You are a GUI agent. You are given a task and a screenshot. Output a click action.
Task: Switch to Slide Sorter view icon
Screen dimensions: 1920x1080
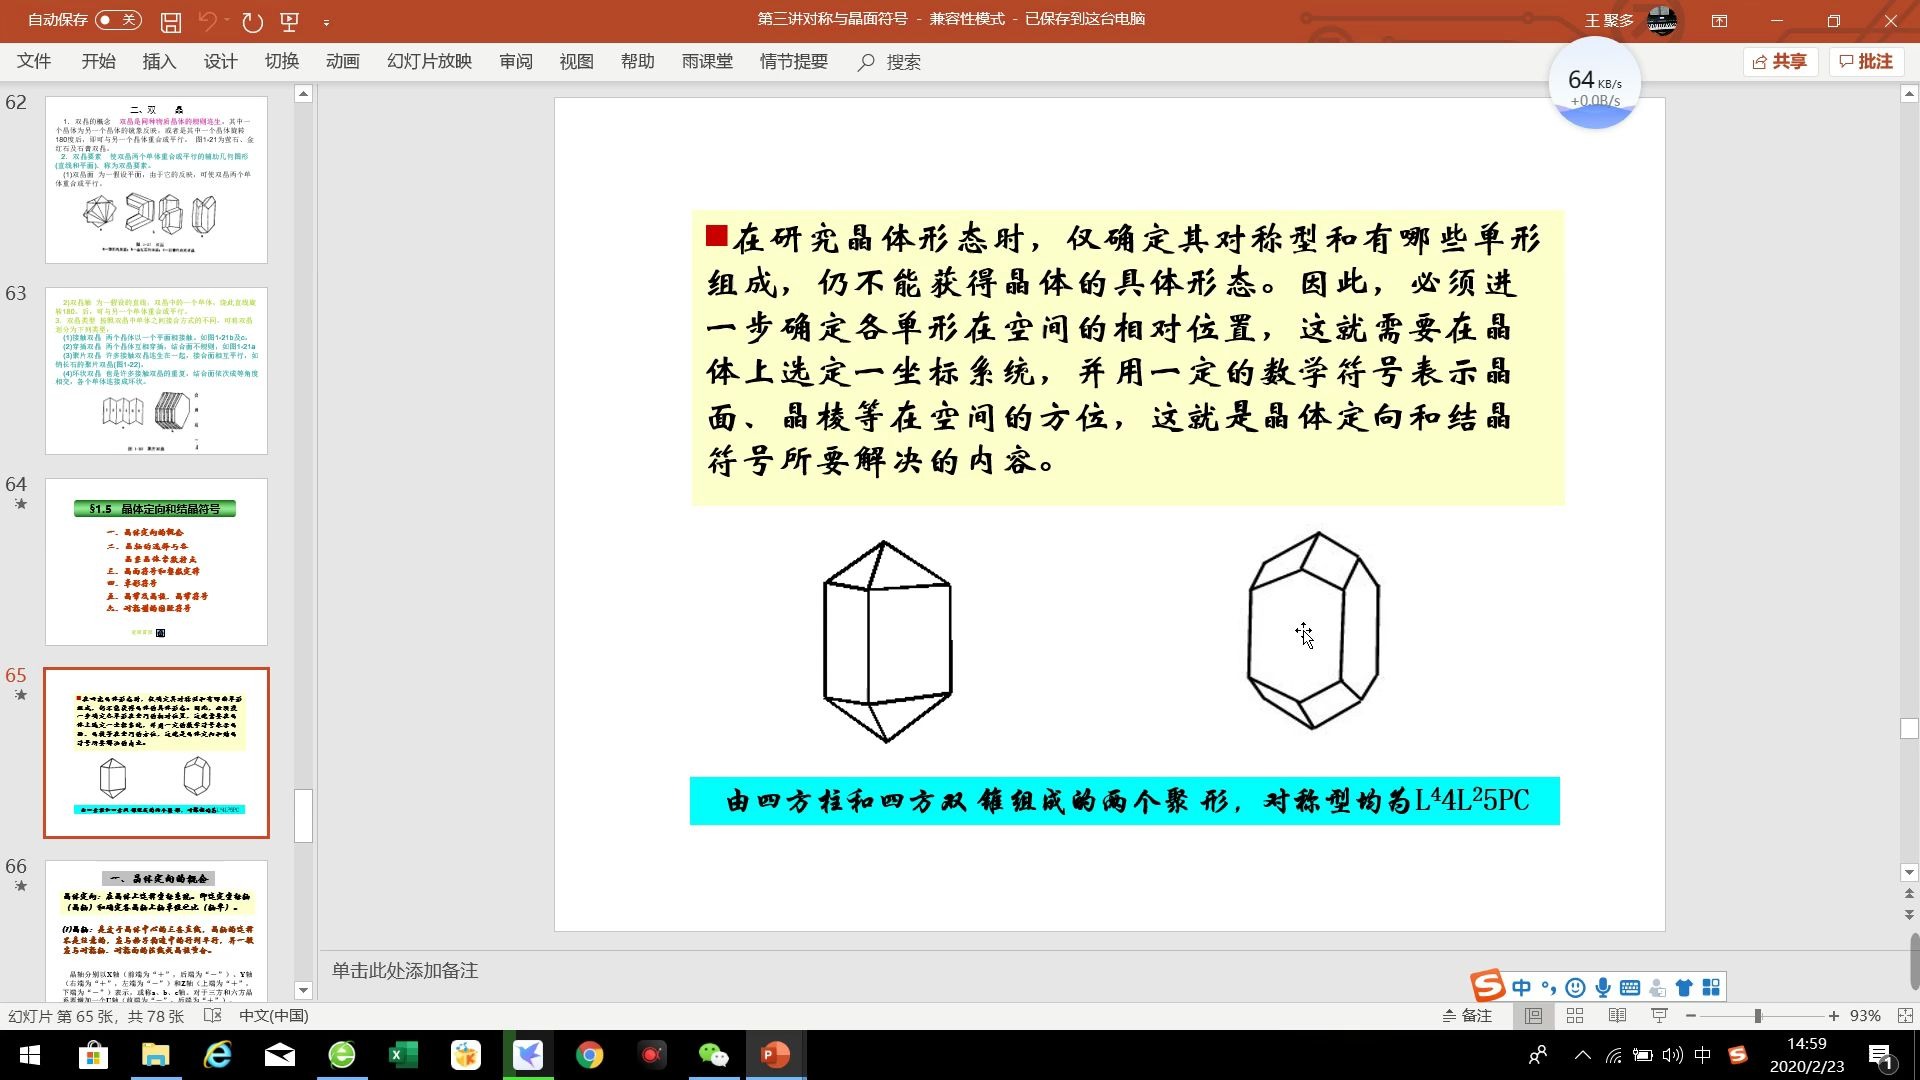click(x=1575, y=1016)
